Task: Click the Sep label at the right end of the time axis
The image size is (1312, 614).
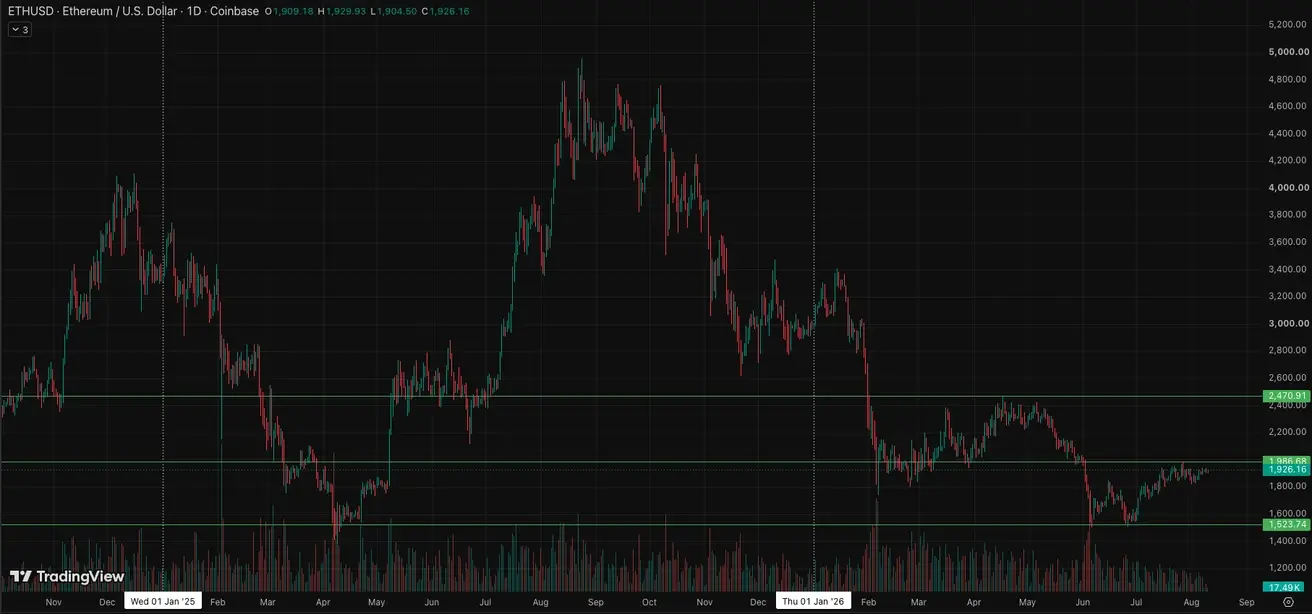Action: click(x=1246, y=603)
